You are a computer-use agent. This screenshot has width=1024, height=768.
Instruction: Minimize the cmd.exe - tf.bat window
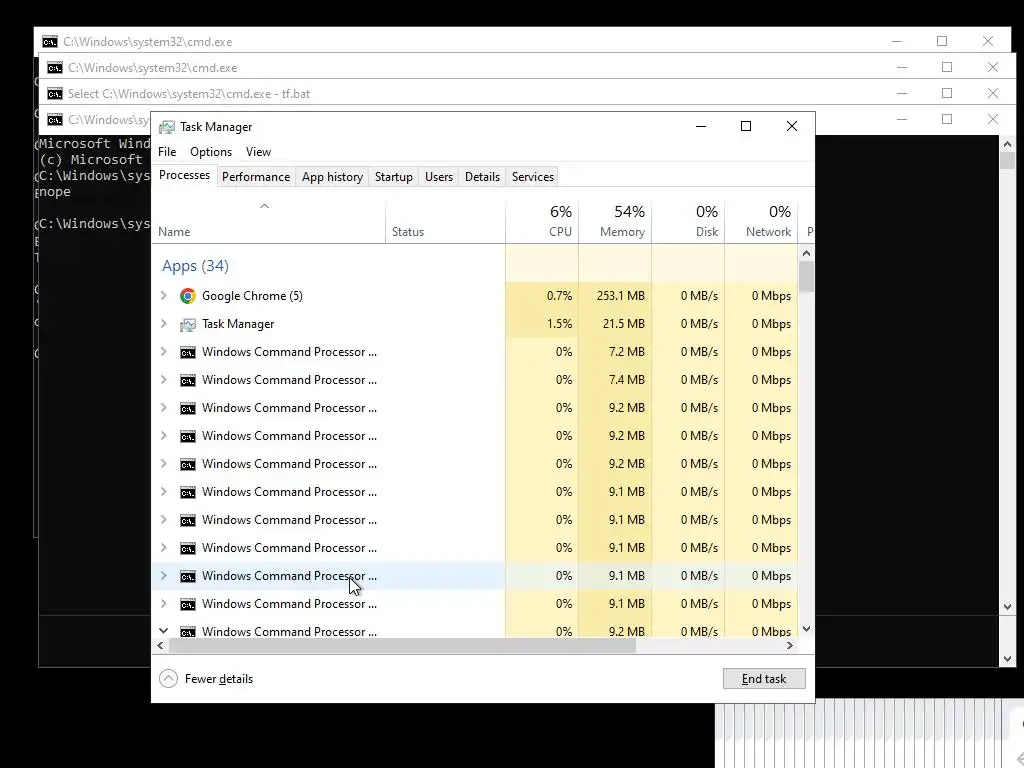(x=902, y=93)
